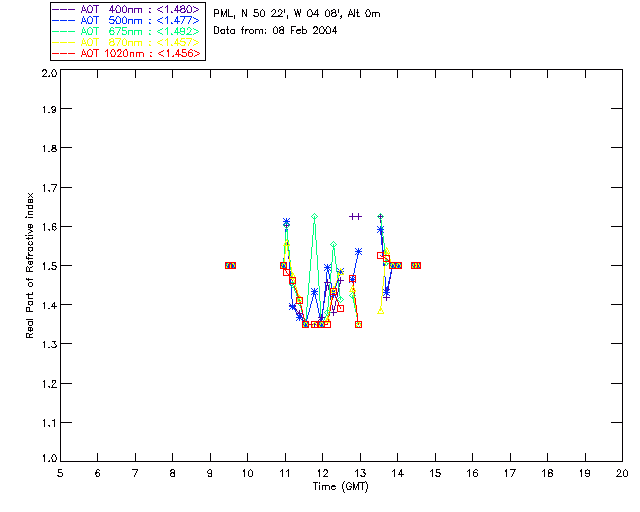640x512 pixels.
Task: Click the 9 tick label on time axis
Action: pyautogui.click(x=210, y=474)
